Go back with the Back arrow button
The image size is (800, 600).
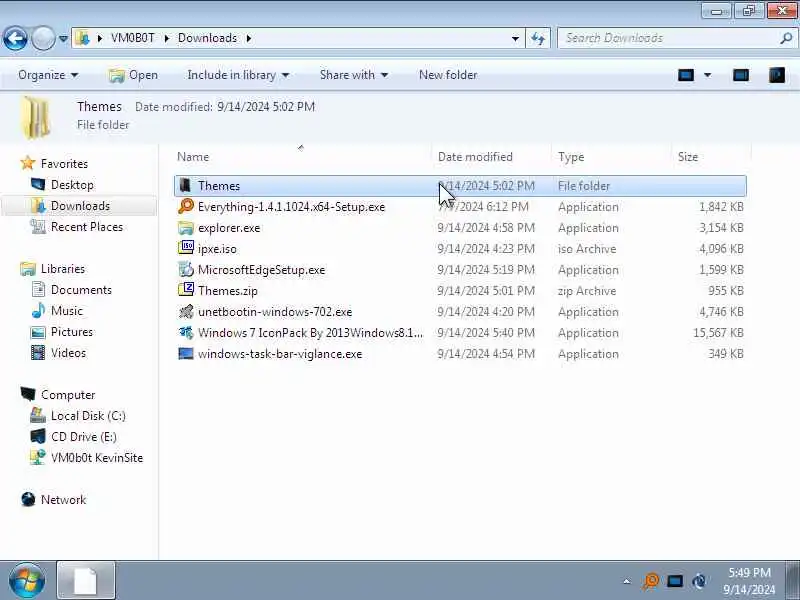15,38
